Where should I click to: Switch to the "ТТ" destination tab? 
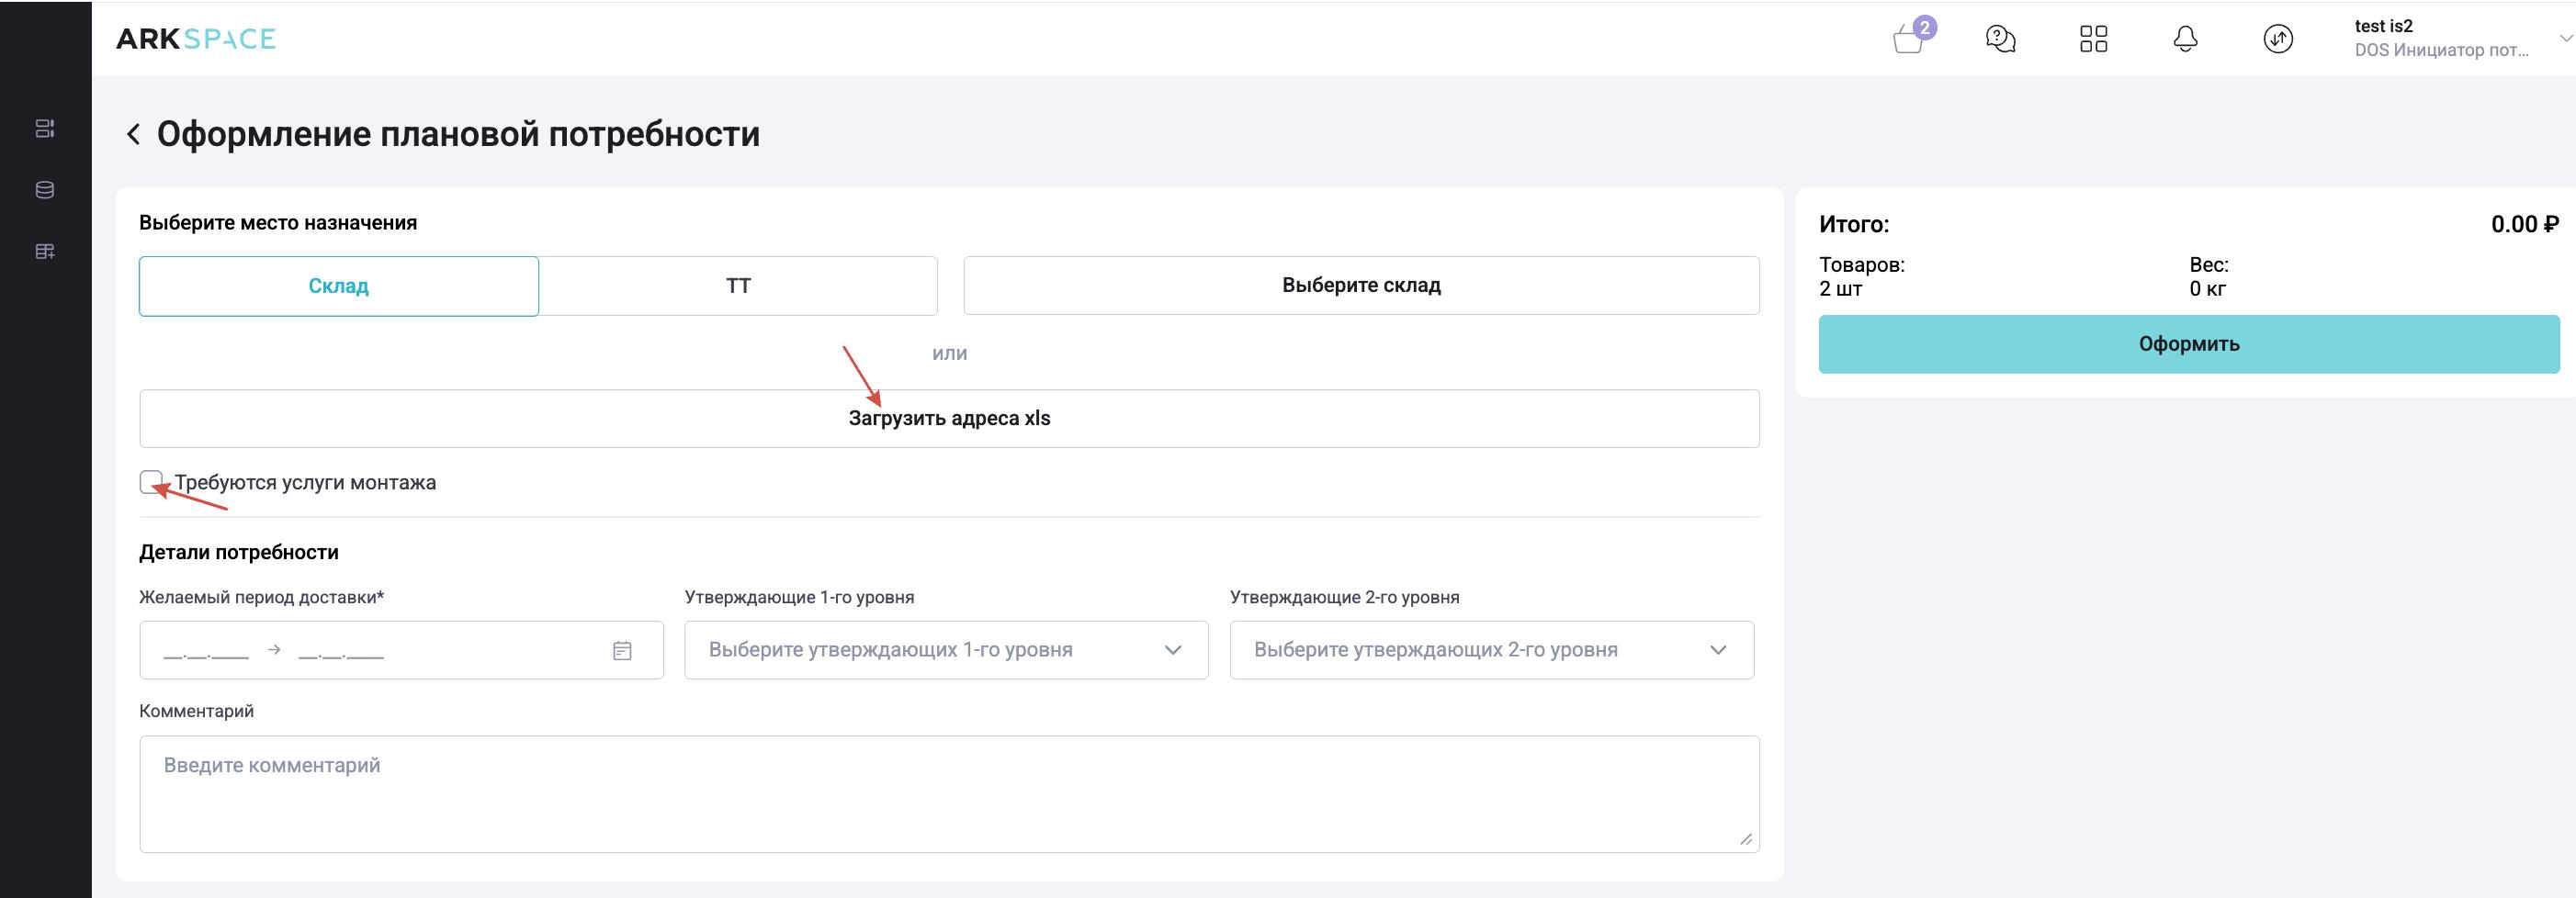click(x=738, y=286)
